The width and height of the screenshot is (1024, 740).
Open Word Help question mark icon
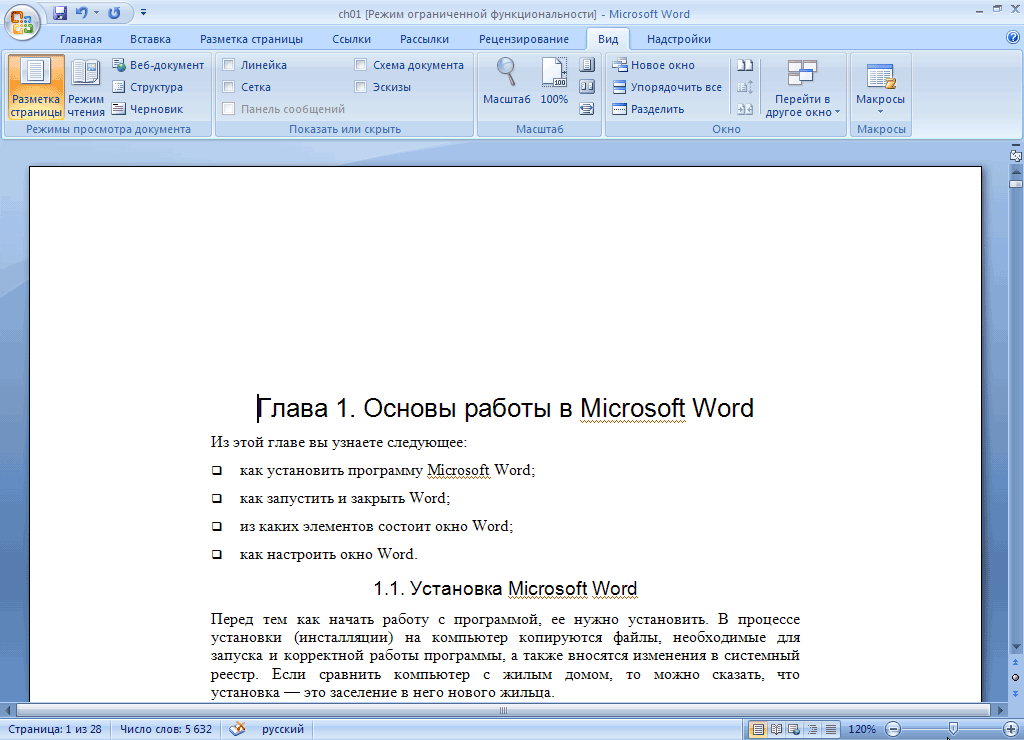click(1013, 38)
